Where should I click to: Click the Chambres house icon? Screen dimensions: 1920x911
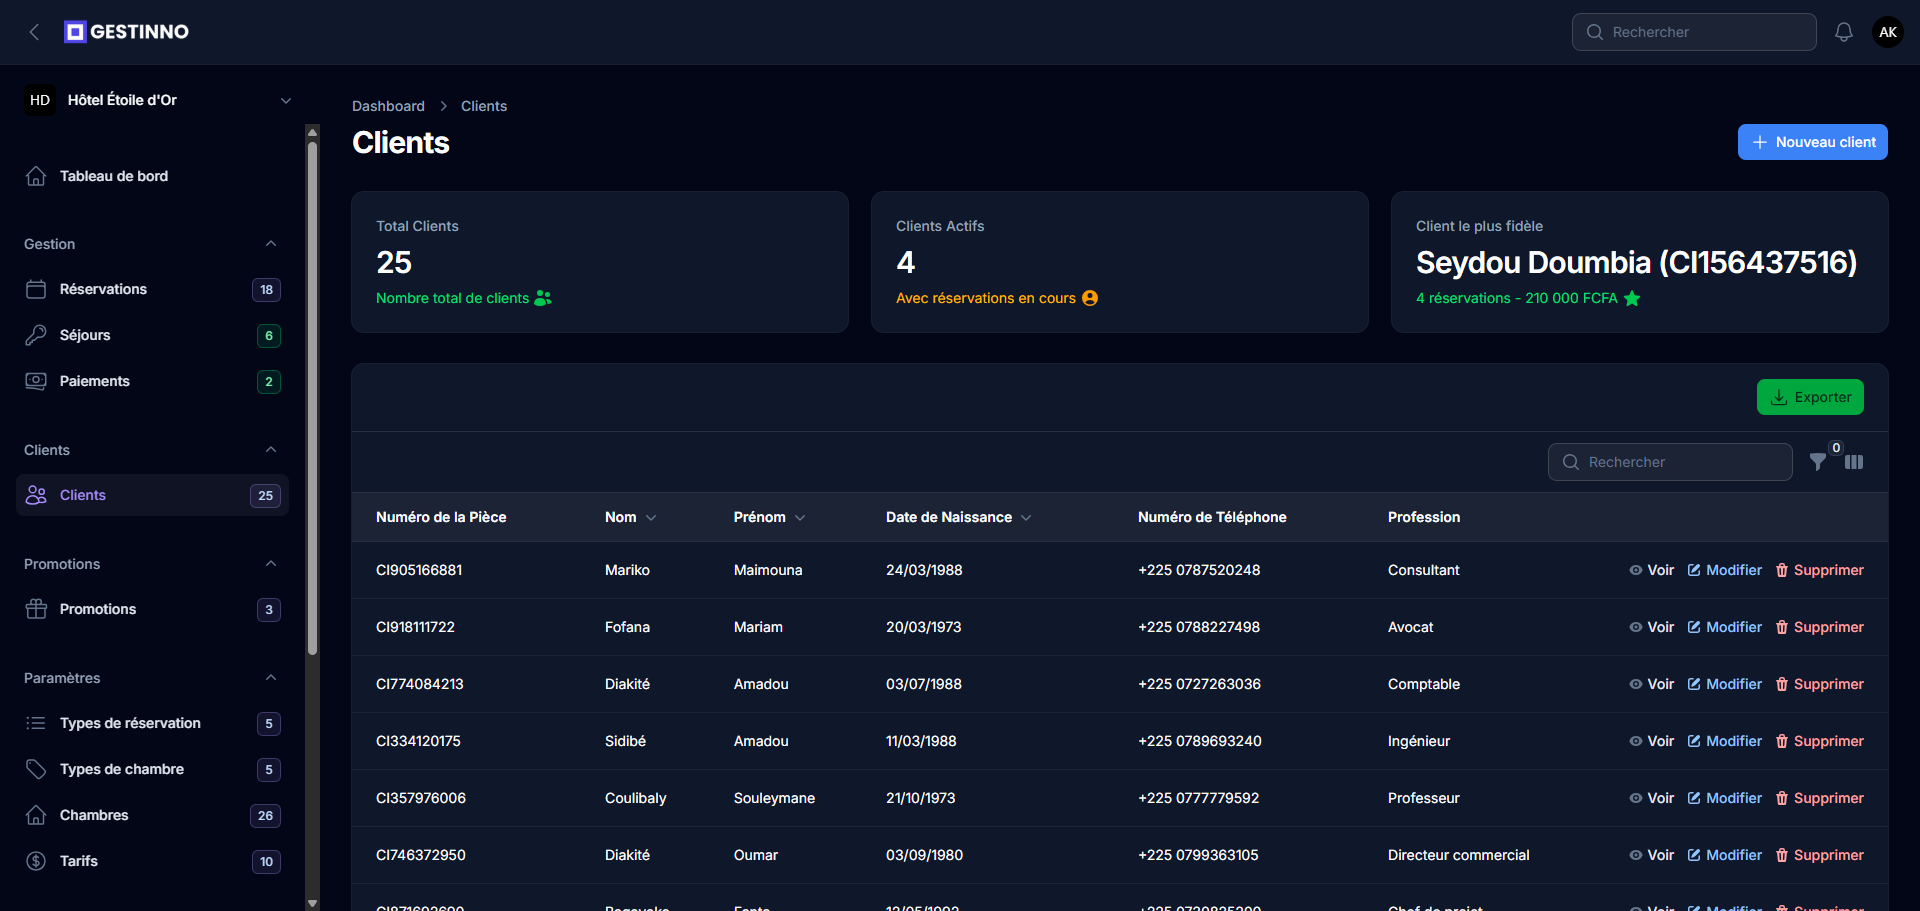point(36,815)
